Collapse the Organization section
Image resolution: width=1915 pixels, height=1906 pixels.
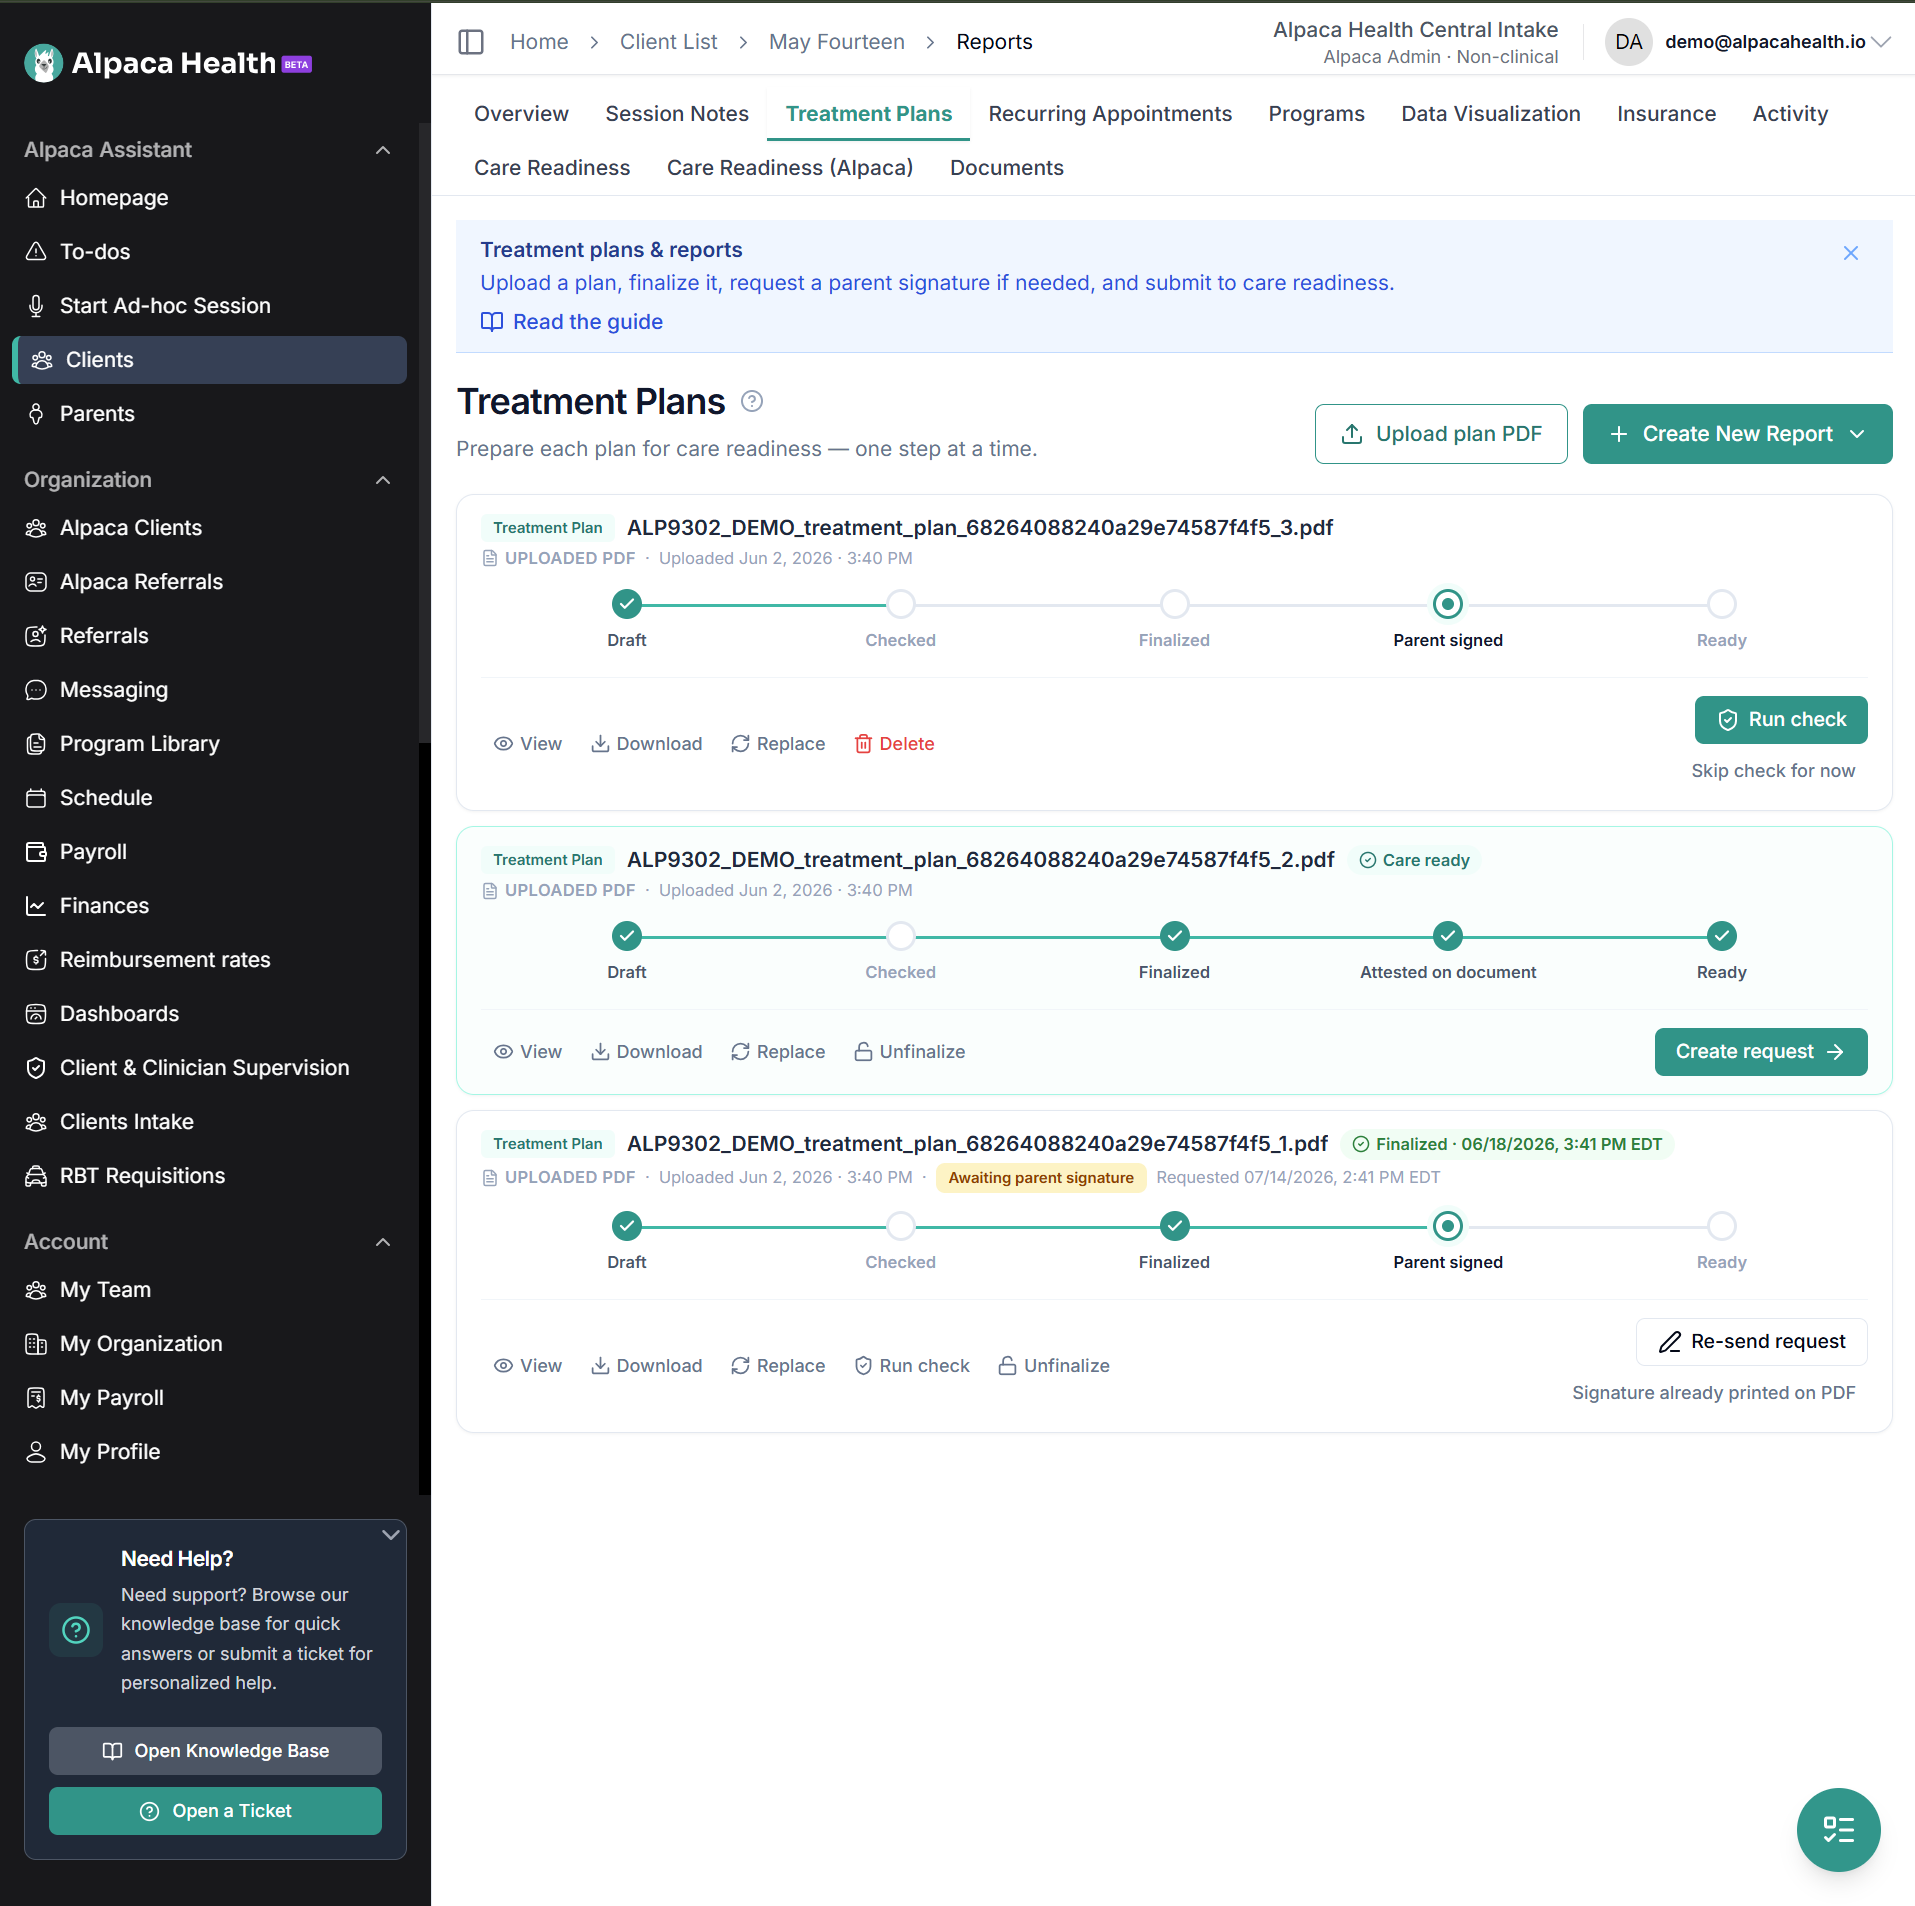pyautogui.click(x=383, y=480)
